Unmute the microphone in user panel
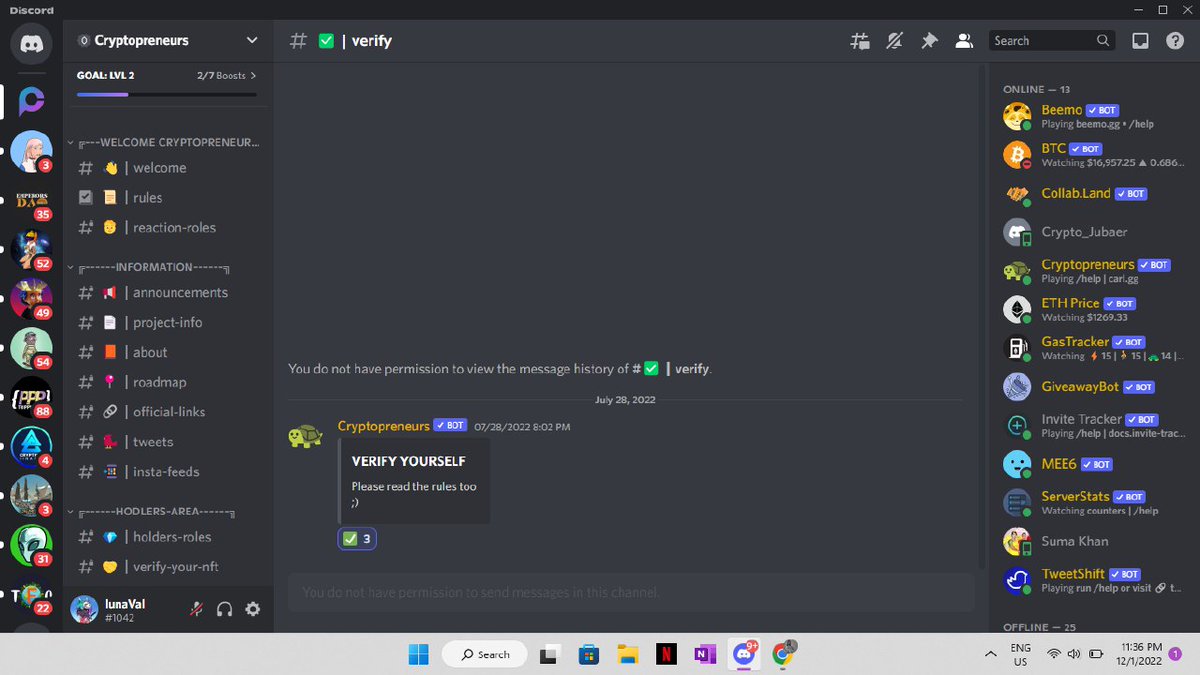This screenshot has width=1200, height=675. [x=198, y=609]
